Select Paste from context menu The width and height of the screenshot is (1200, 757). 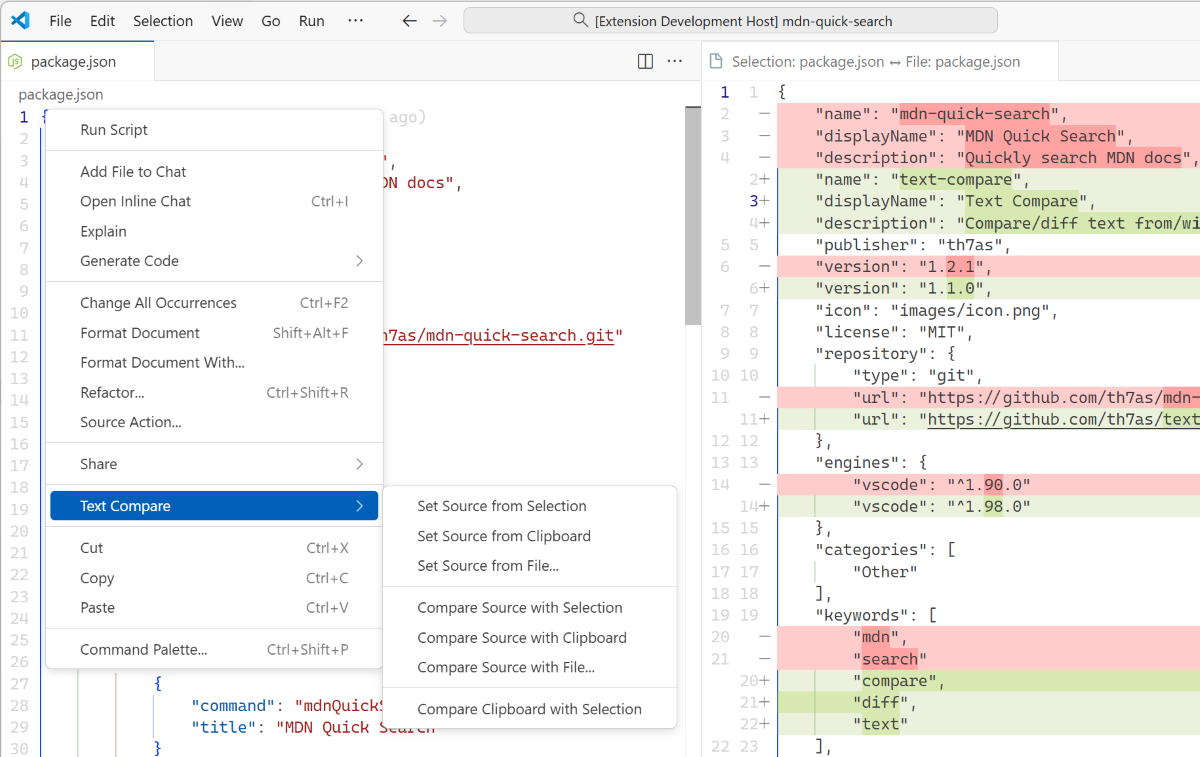[x=214, y=608]
